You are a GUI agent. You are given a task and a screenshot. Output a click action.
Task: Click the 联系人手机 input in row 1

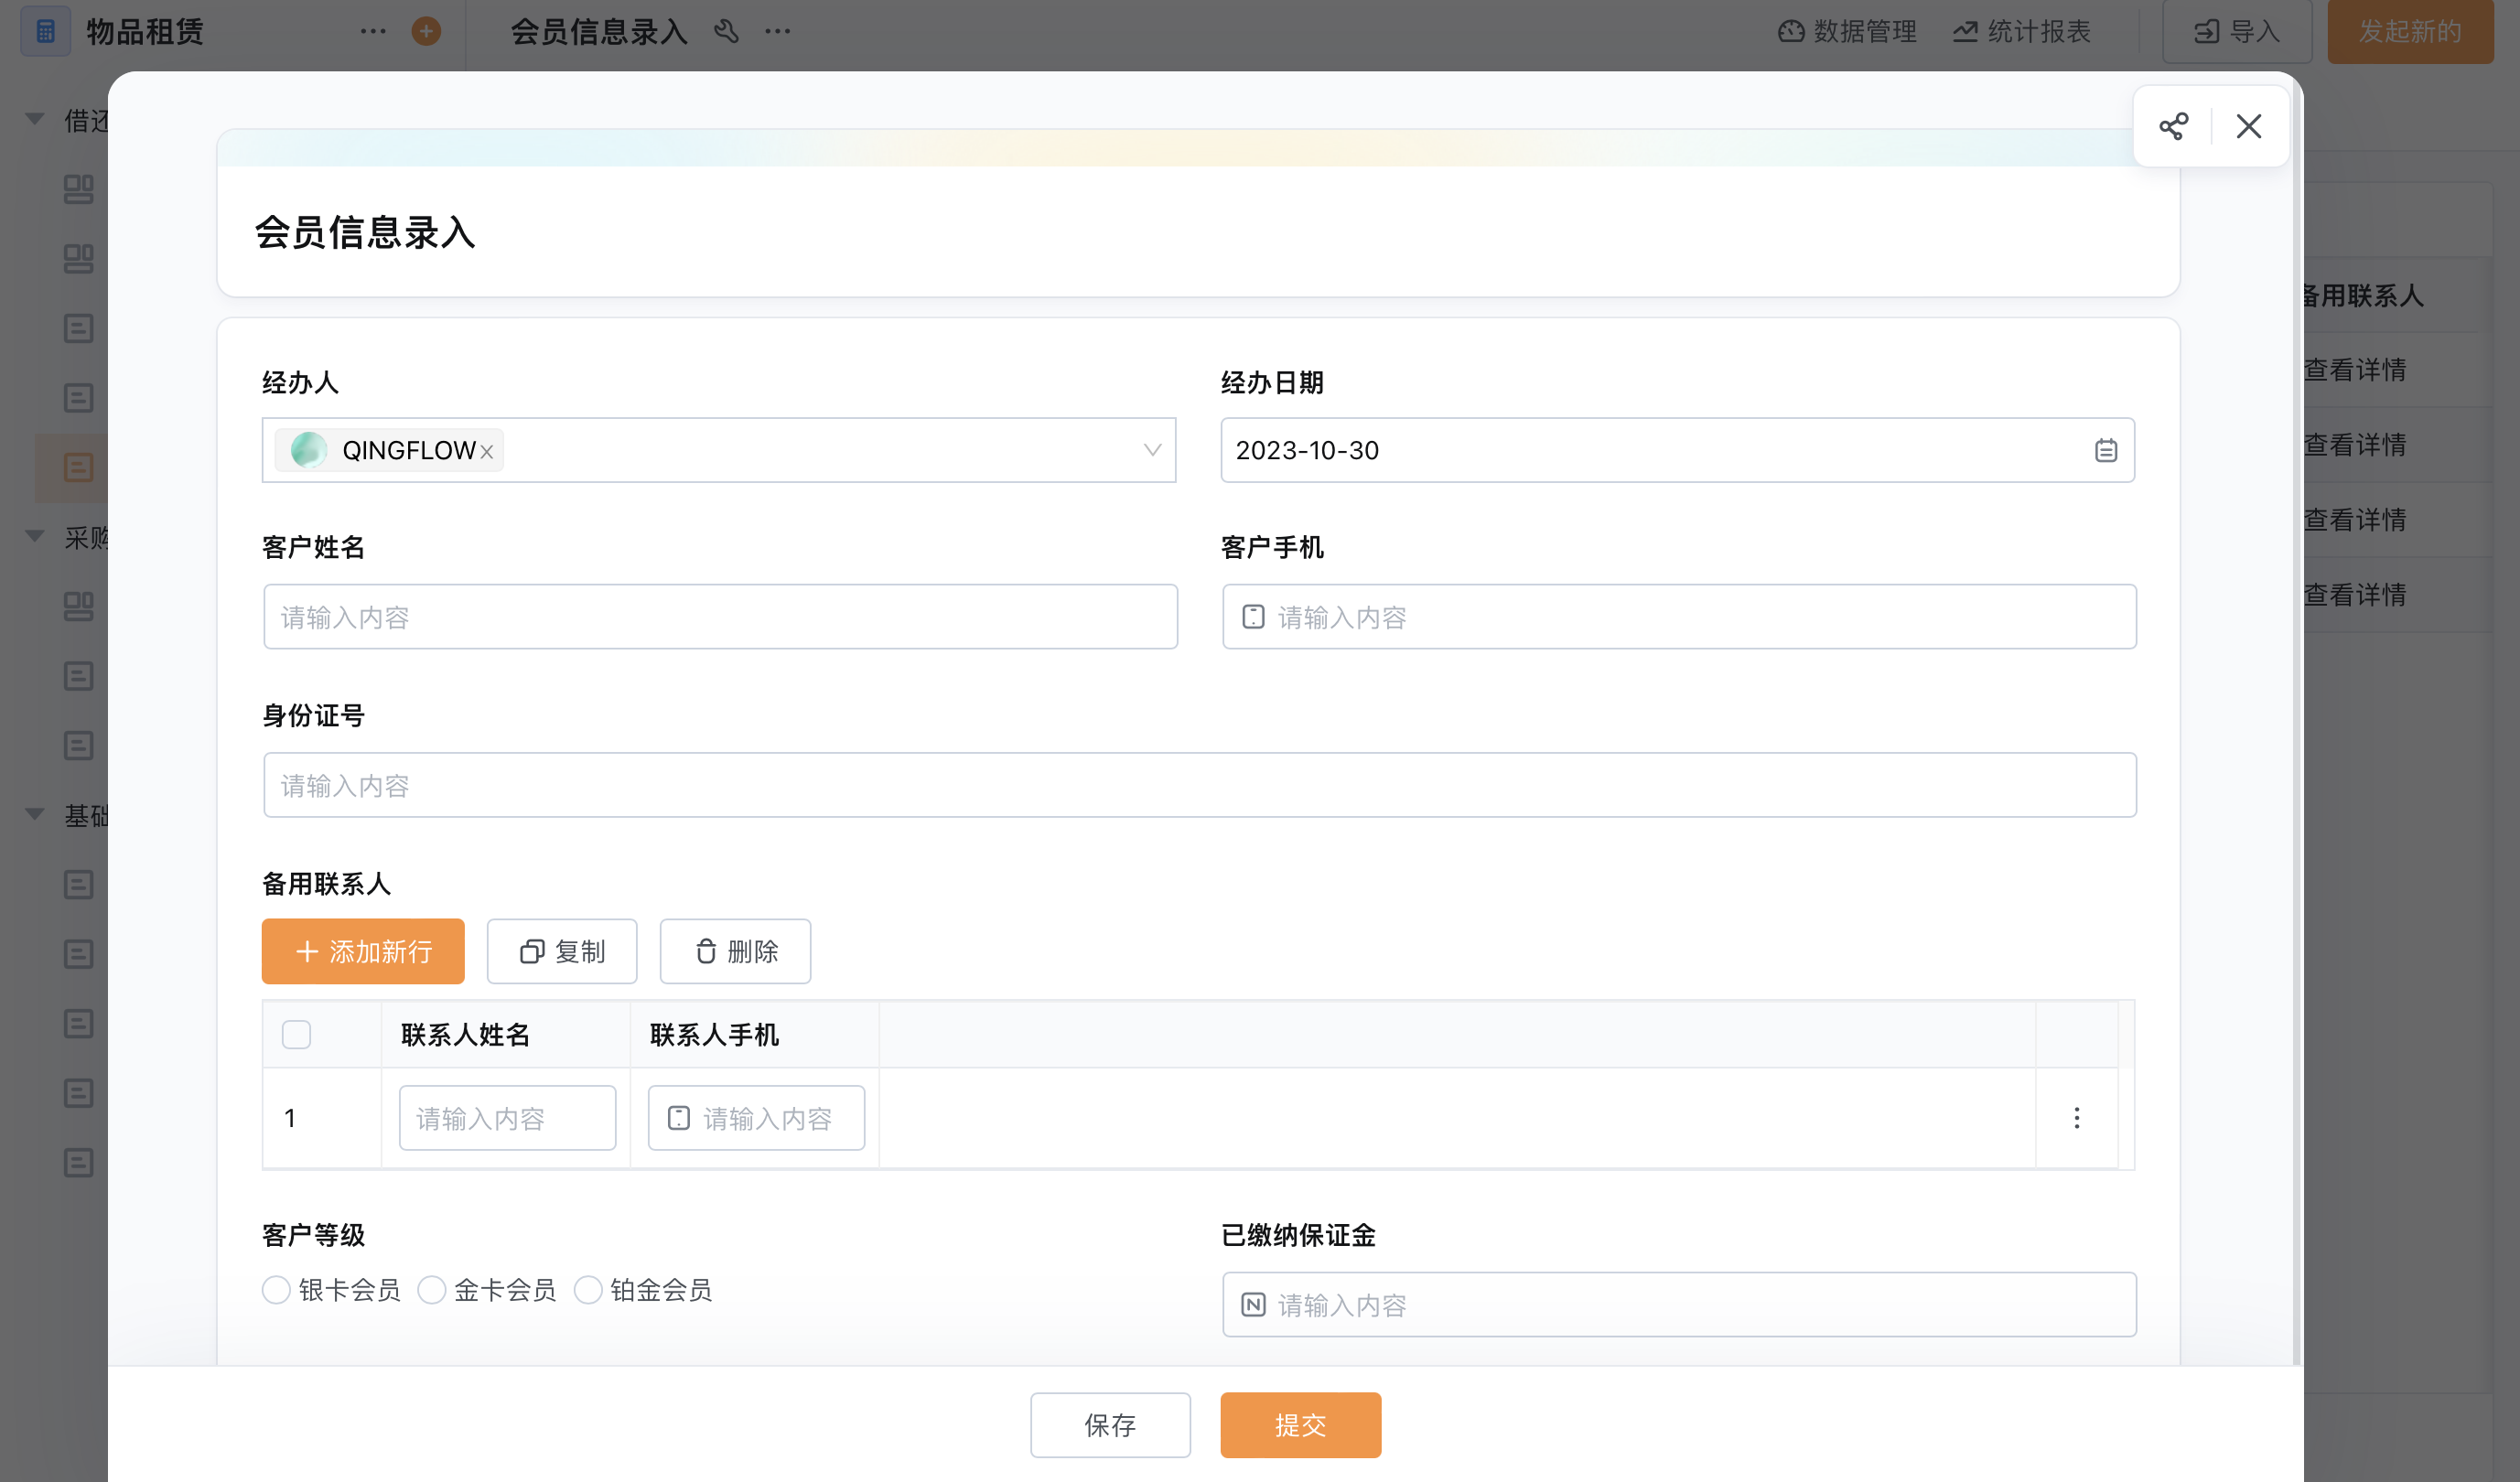[756, 1118]
